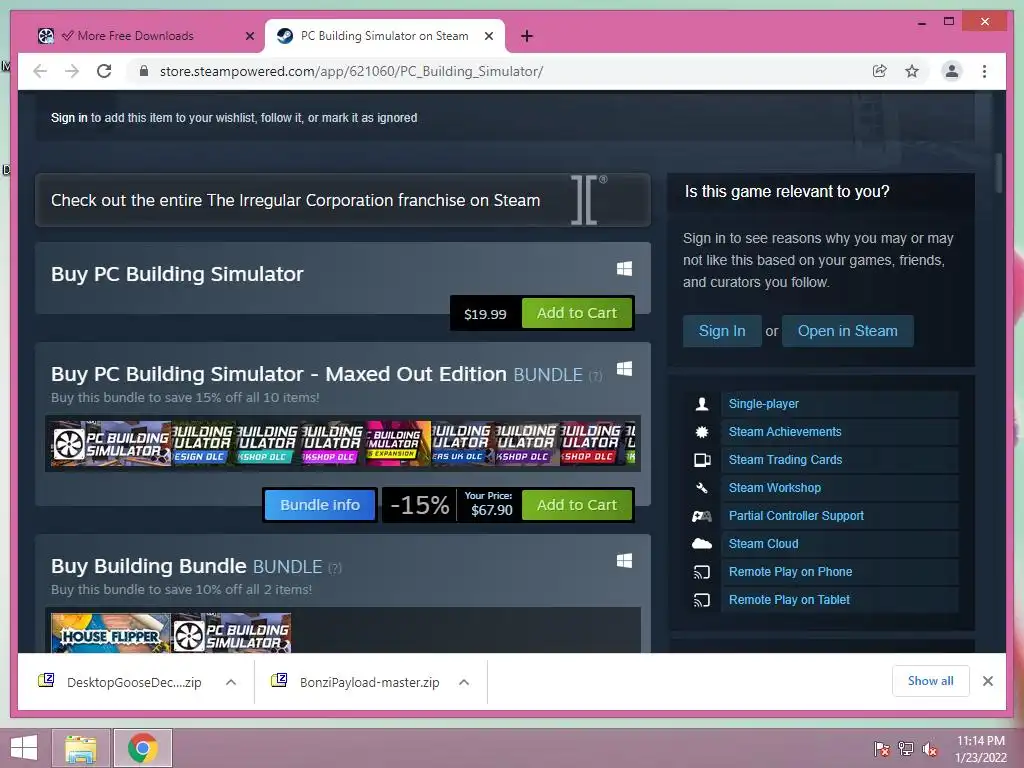Image resolution: width=1024 pixels, height=768 pixels.
Task: Select the PC Building Simulator on Steam tab
Action: coord(385,36)
